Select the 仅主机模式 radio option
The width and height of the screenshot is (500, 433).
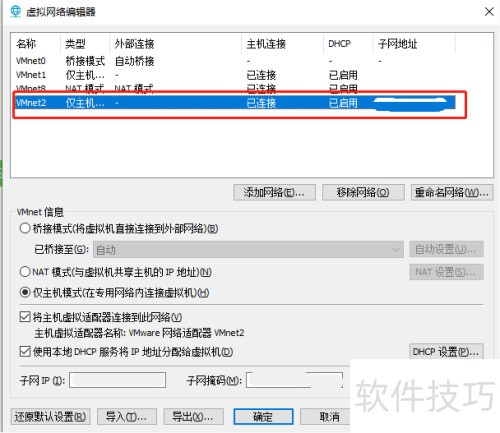tap(25, 292)
